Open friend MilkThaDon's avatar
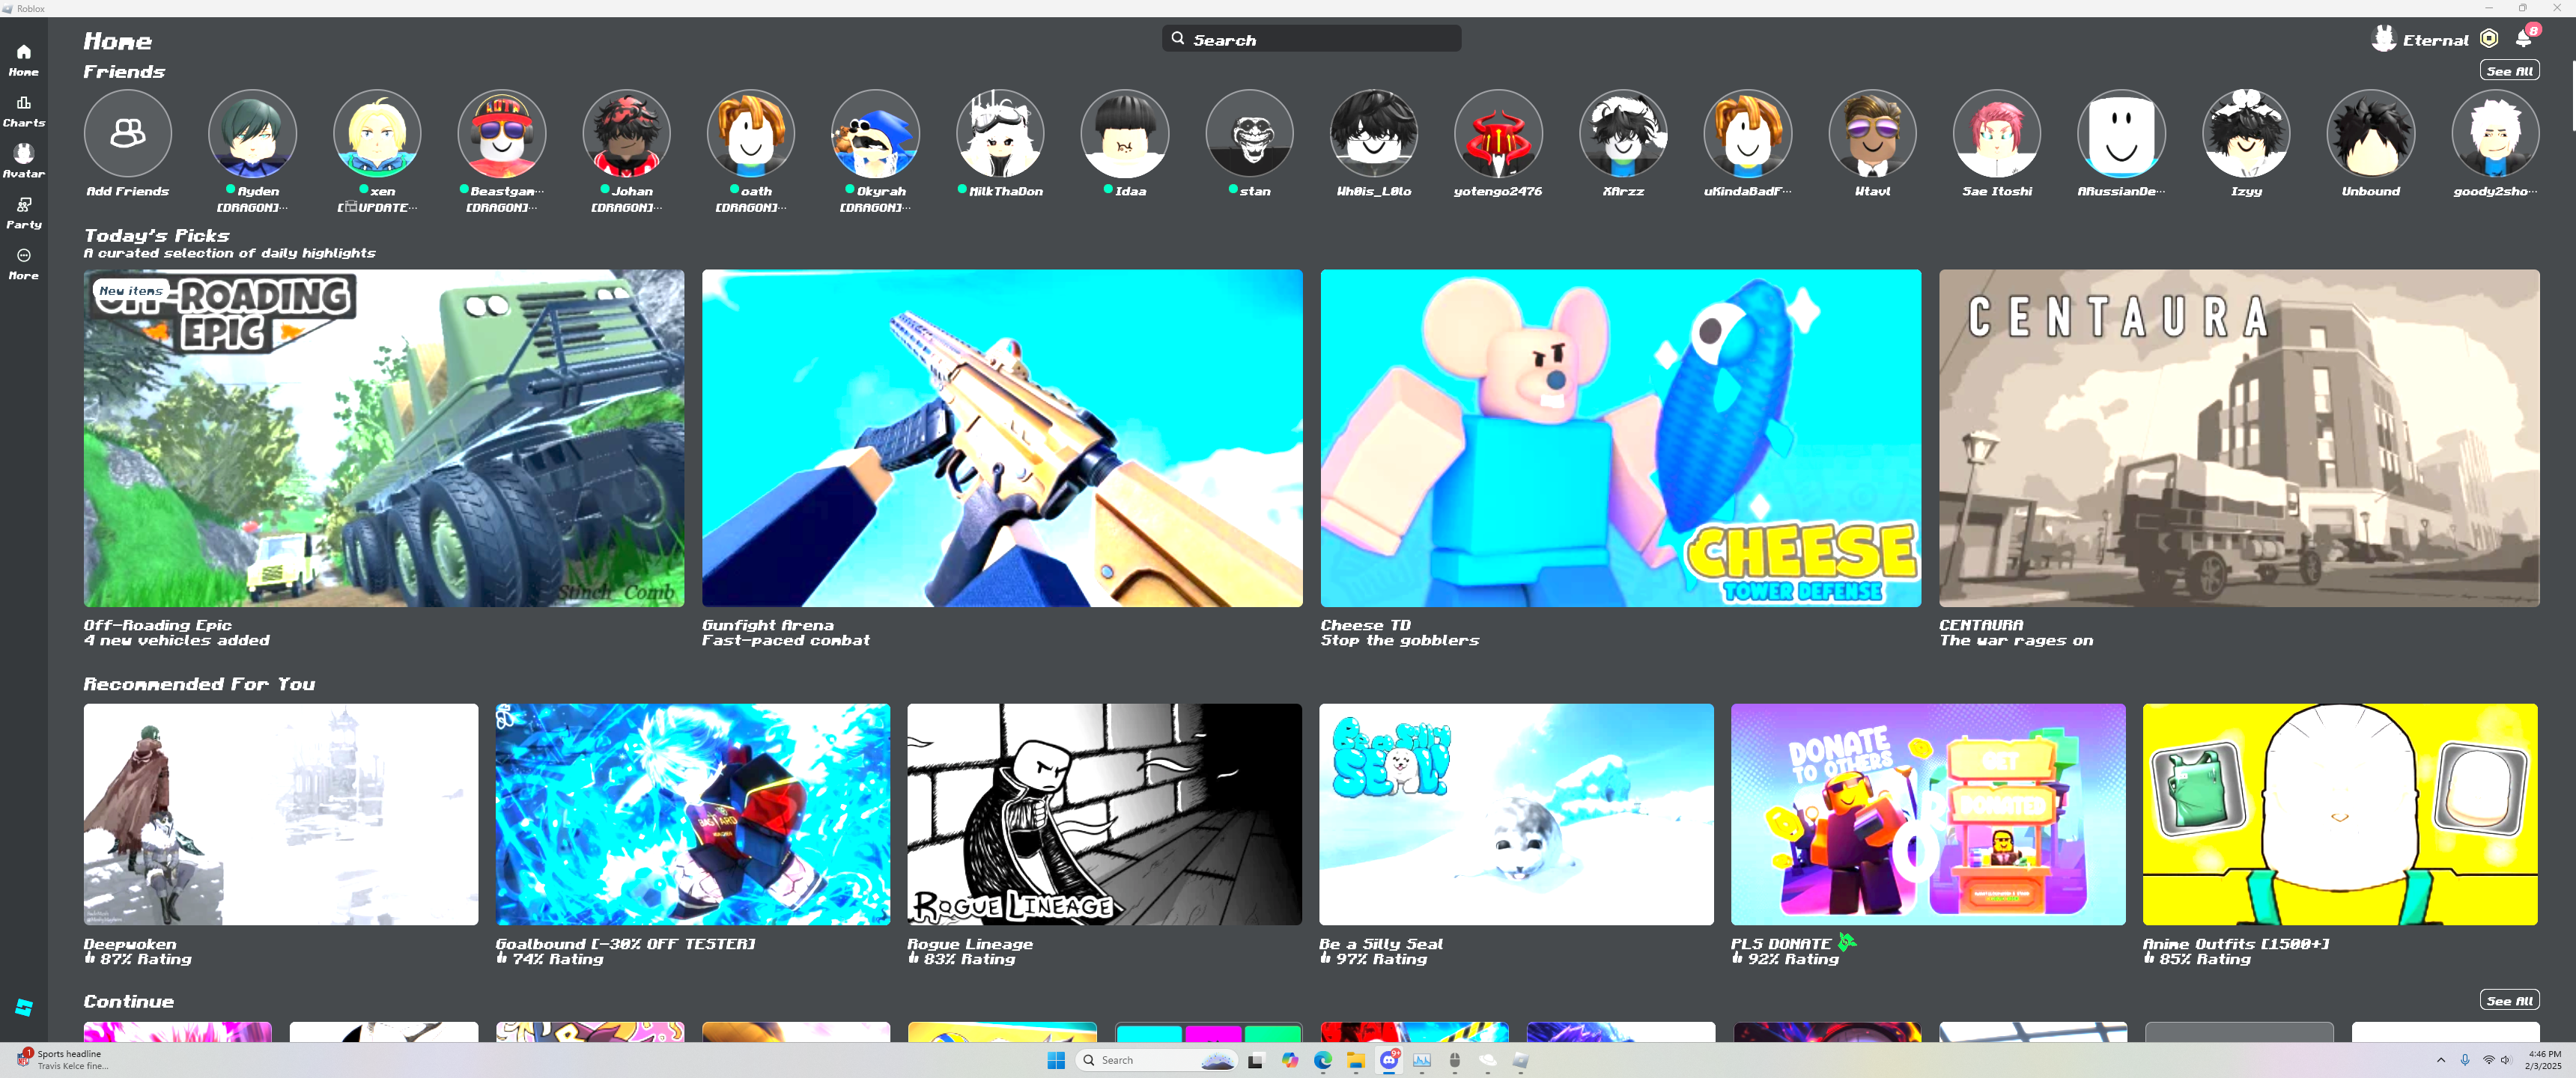Viewport: 2576px width, 1078px height. pos(1000,133)
